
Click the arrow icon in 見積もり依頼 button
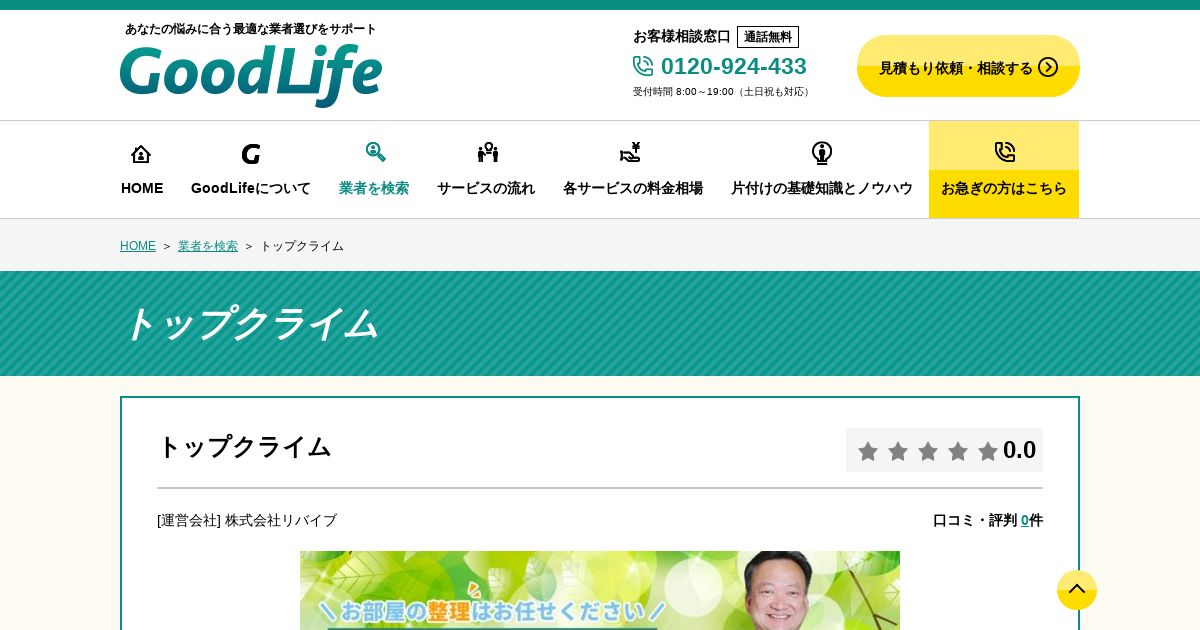click(1048, 67)
